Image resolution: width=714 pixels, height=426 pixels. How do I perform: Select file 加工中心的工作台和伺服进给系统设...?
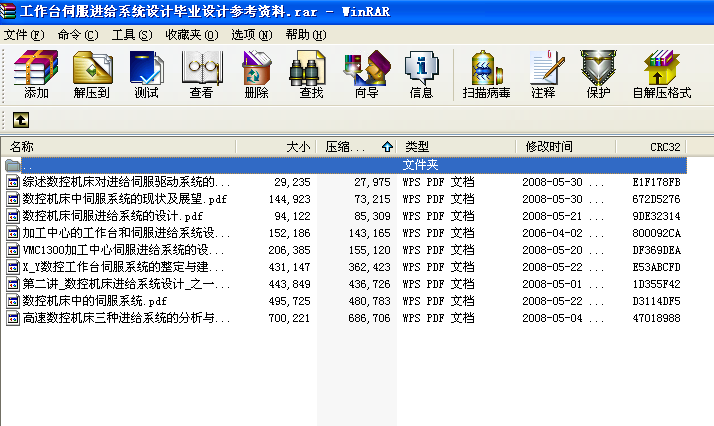(x=126, y=233)
